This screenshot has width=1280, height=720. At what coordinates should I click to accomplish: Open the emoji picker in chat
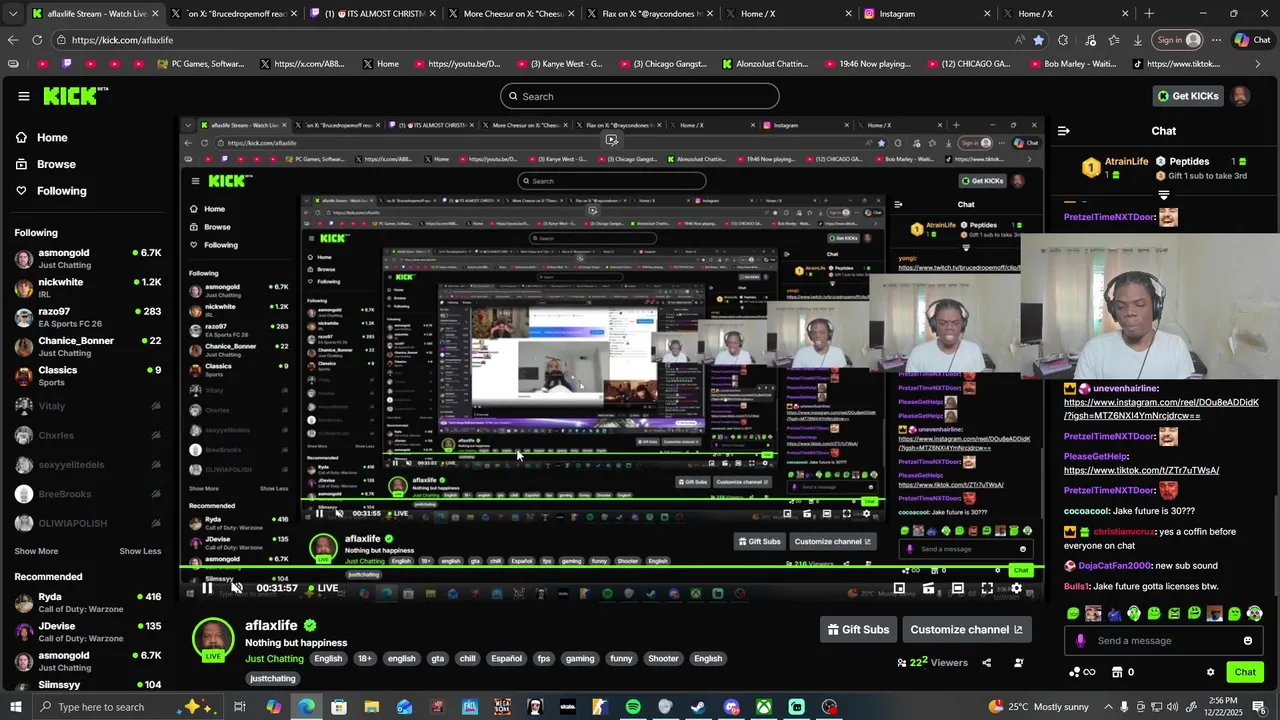pos(1247,641)
